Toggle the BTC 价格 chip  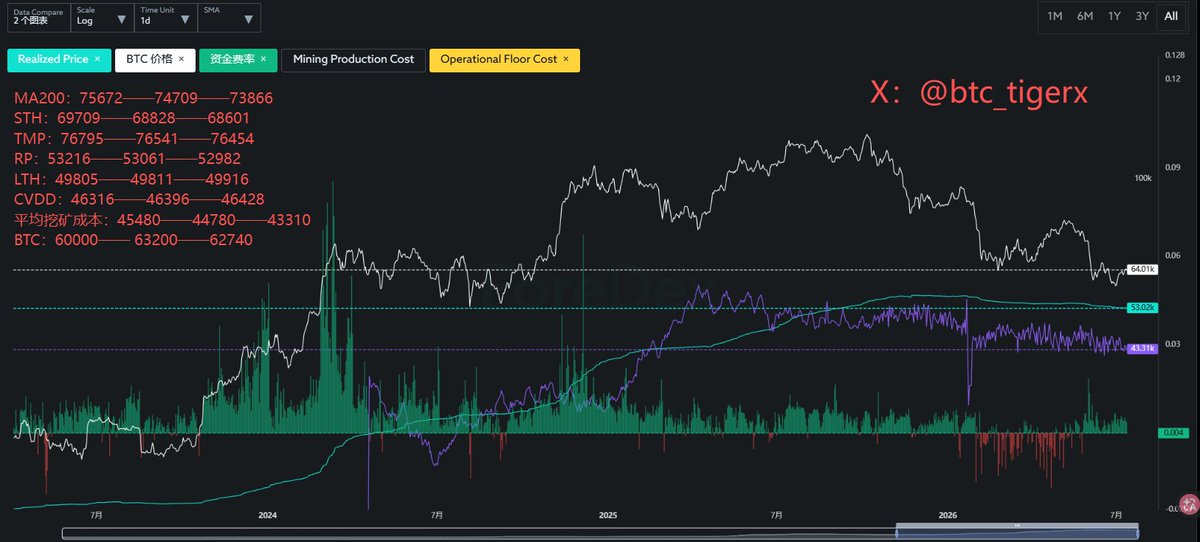pyautogui.click(x=154, y=59)
